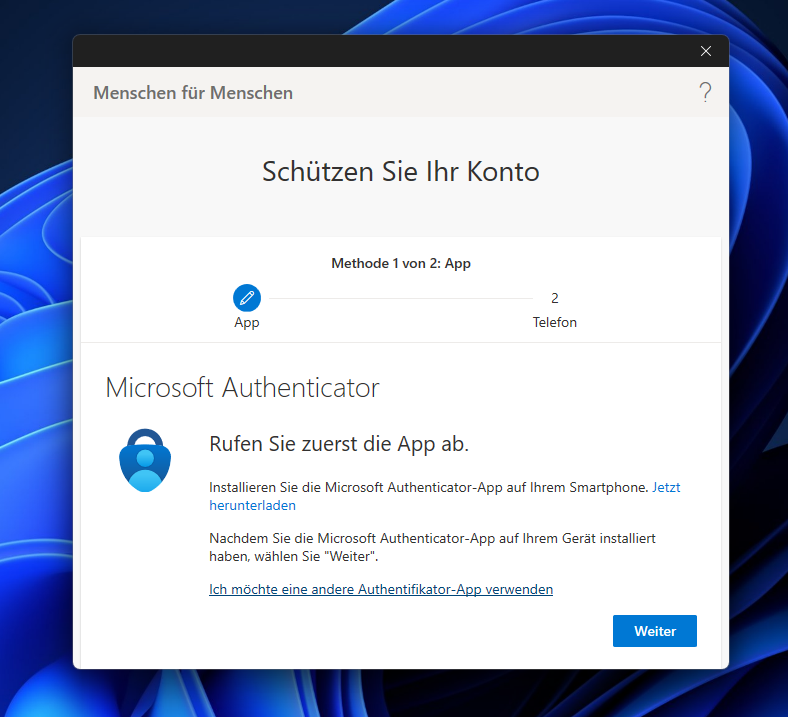Click the "Methode 1 von 2: App" text
The width and height of the screenshot is (788, 717).
400,264
